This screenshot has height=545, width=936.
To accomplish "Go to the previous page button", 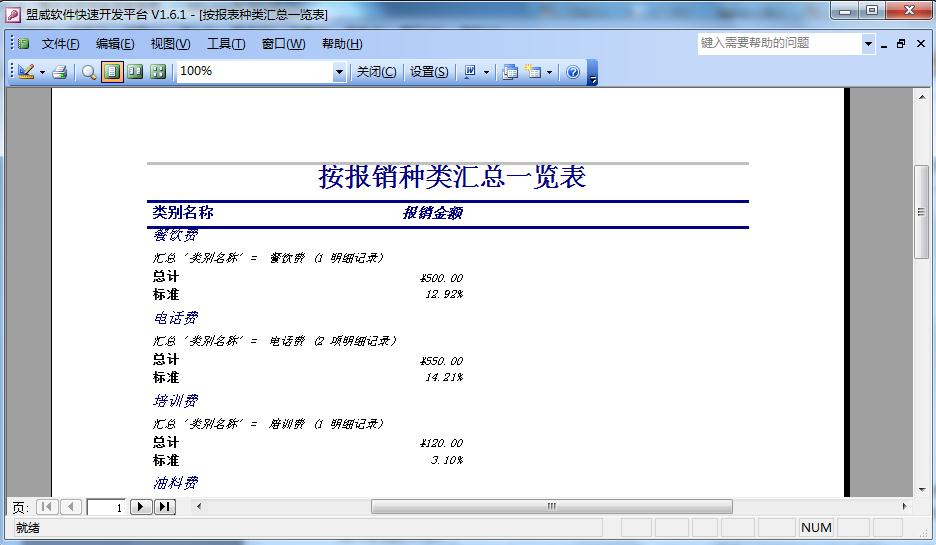I will [71, 507].
